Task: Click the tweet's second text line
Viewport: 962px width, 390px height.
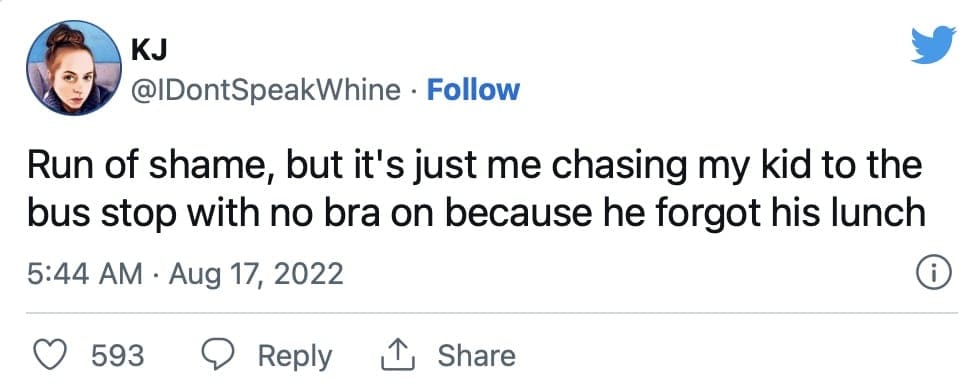Action: click(x=476, y=214)
